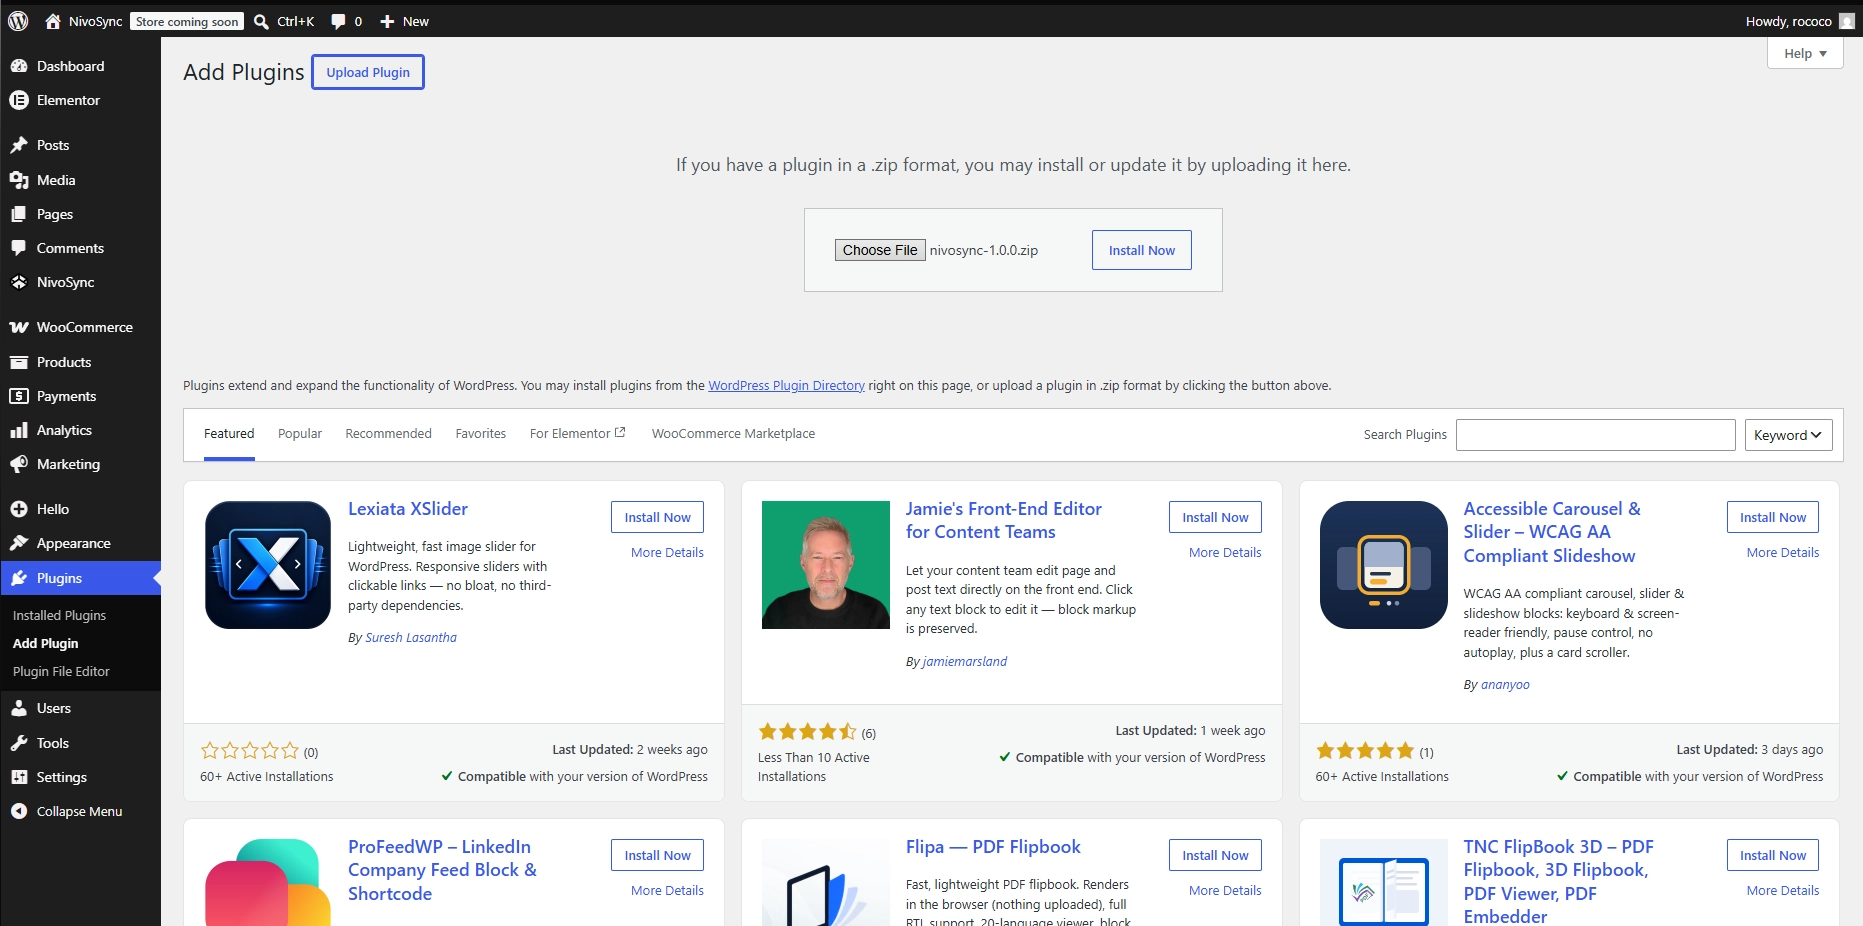Click Howdy, rococo account menu

tap(1799, 21)
